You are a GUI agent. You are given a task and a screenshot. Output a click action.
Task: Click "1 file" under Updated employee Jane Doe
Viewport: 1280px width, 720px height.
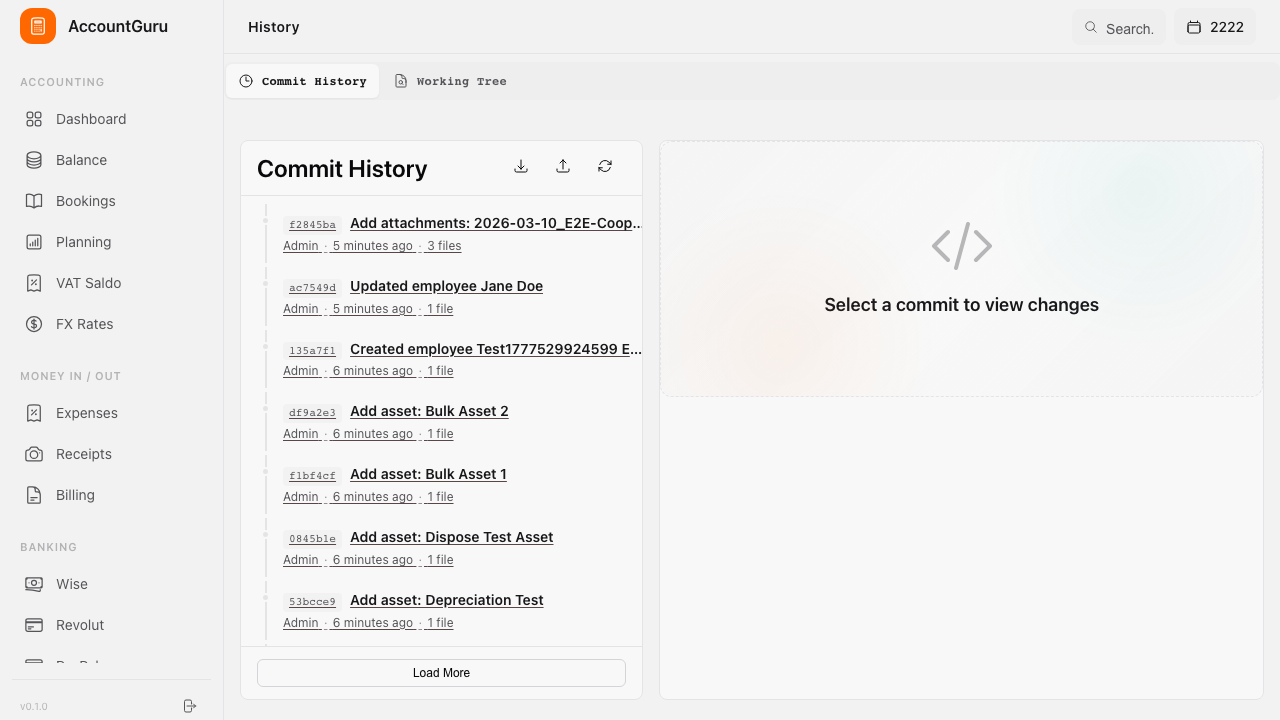pos(440,309)
